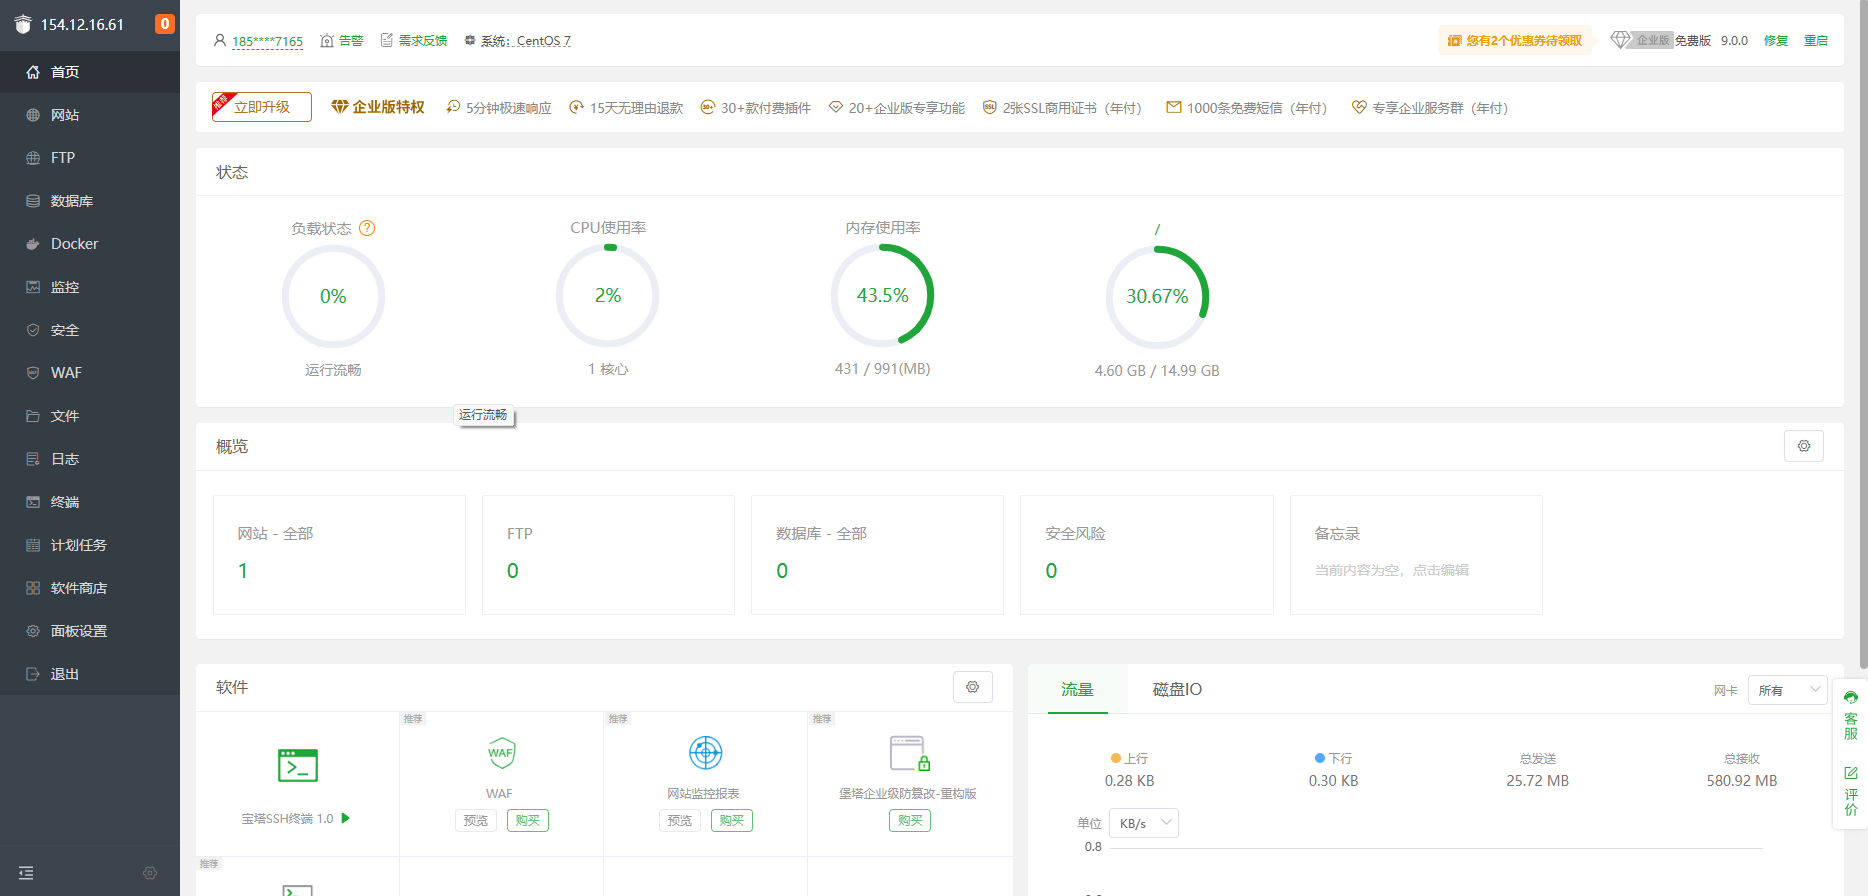Click the orange notification badge
Image resolution: width=1868 pixels, height=896 pixels.
[x=165, y=24]
